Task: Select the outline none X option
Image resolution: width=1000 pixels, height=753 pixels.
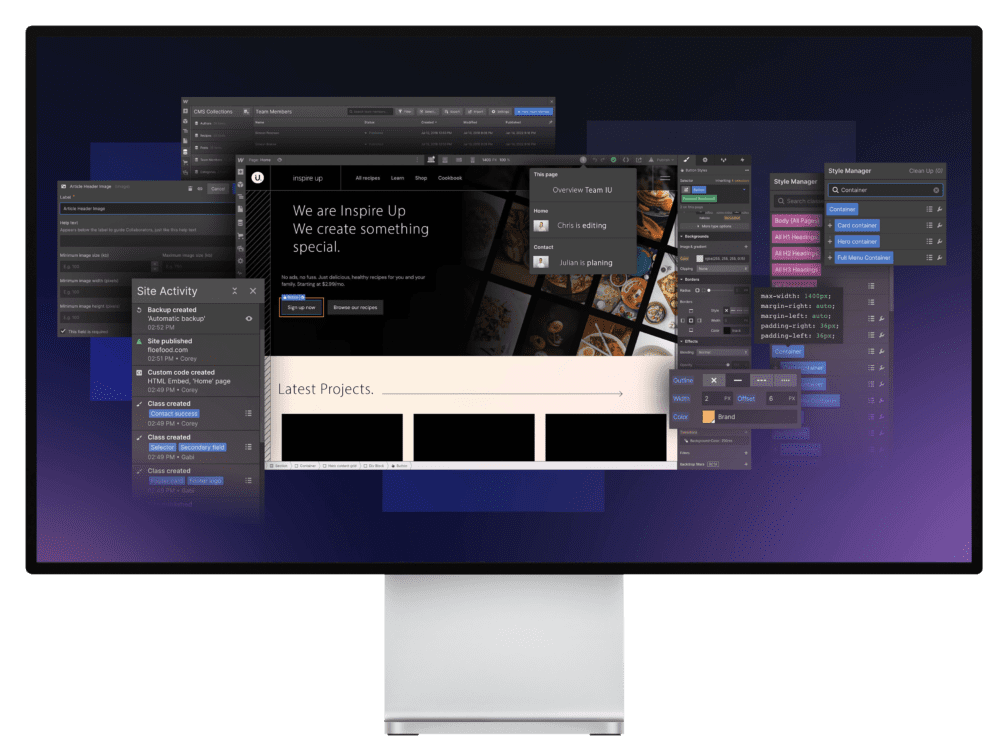Action: coord(712,380)
